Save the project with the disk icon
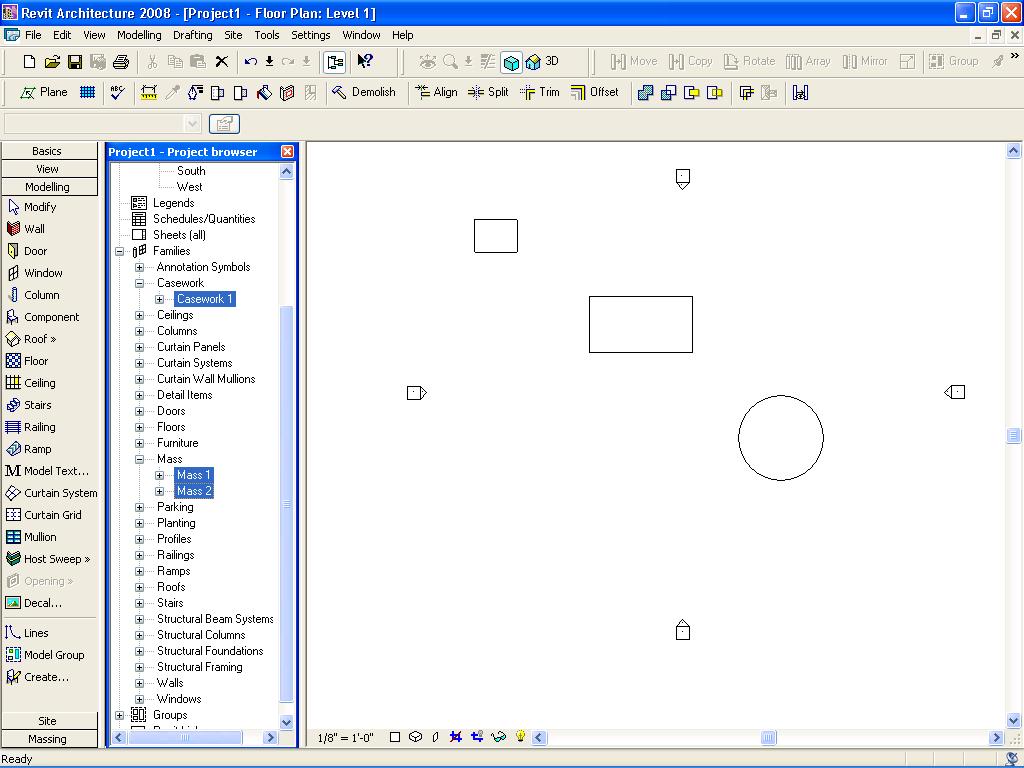1024x768 pixels. click(x=75, y=61)
